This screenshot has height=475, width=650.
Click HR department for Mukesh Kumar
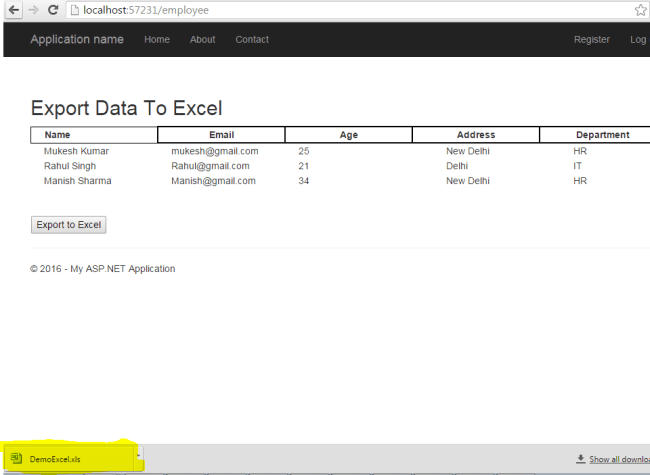click(x=580, y=151)
